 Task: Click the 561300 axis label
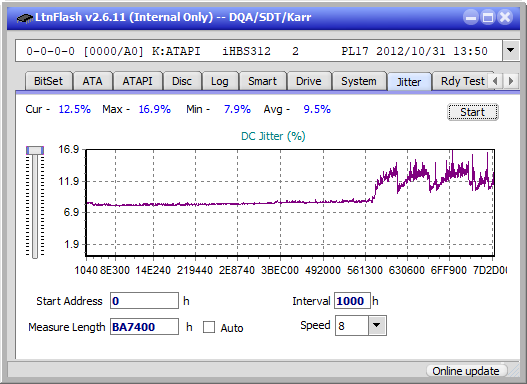pyautogui.click(x=364, y=270)
